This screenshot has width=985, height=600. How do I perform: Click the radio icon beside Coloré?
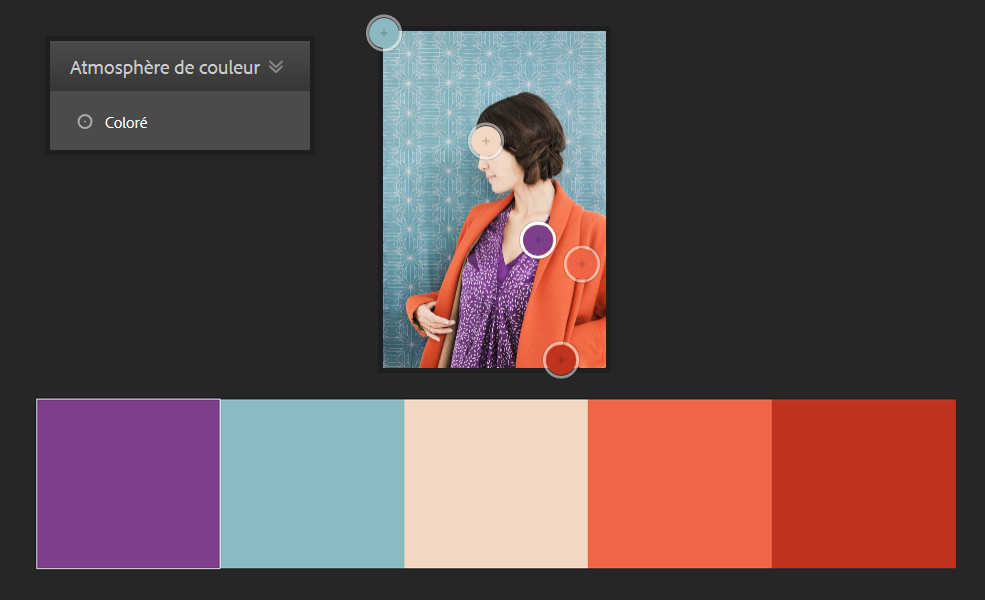click(x=84, y=121)
